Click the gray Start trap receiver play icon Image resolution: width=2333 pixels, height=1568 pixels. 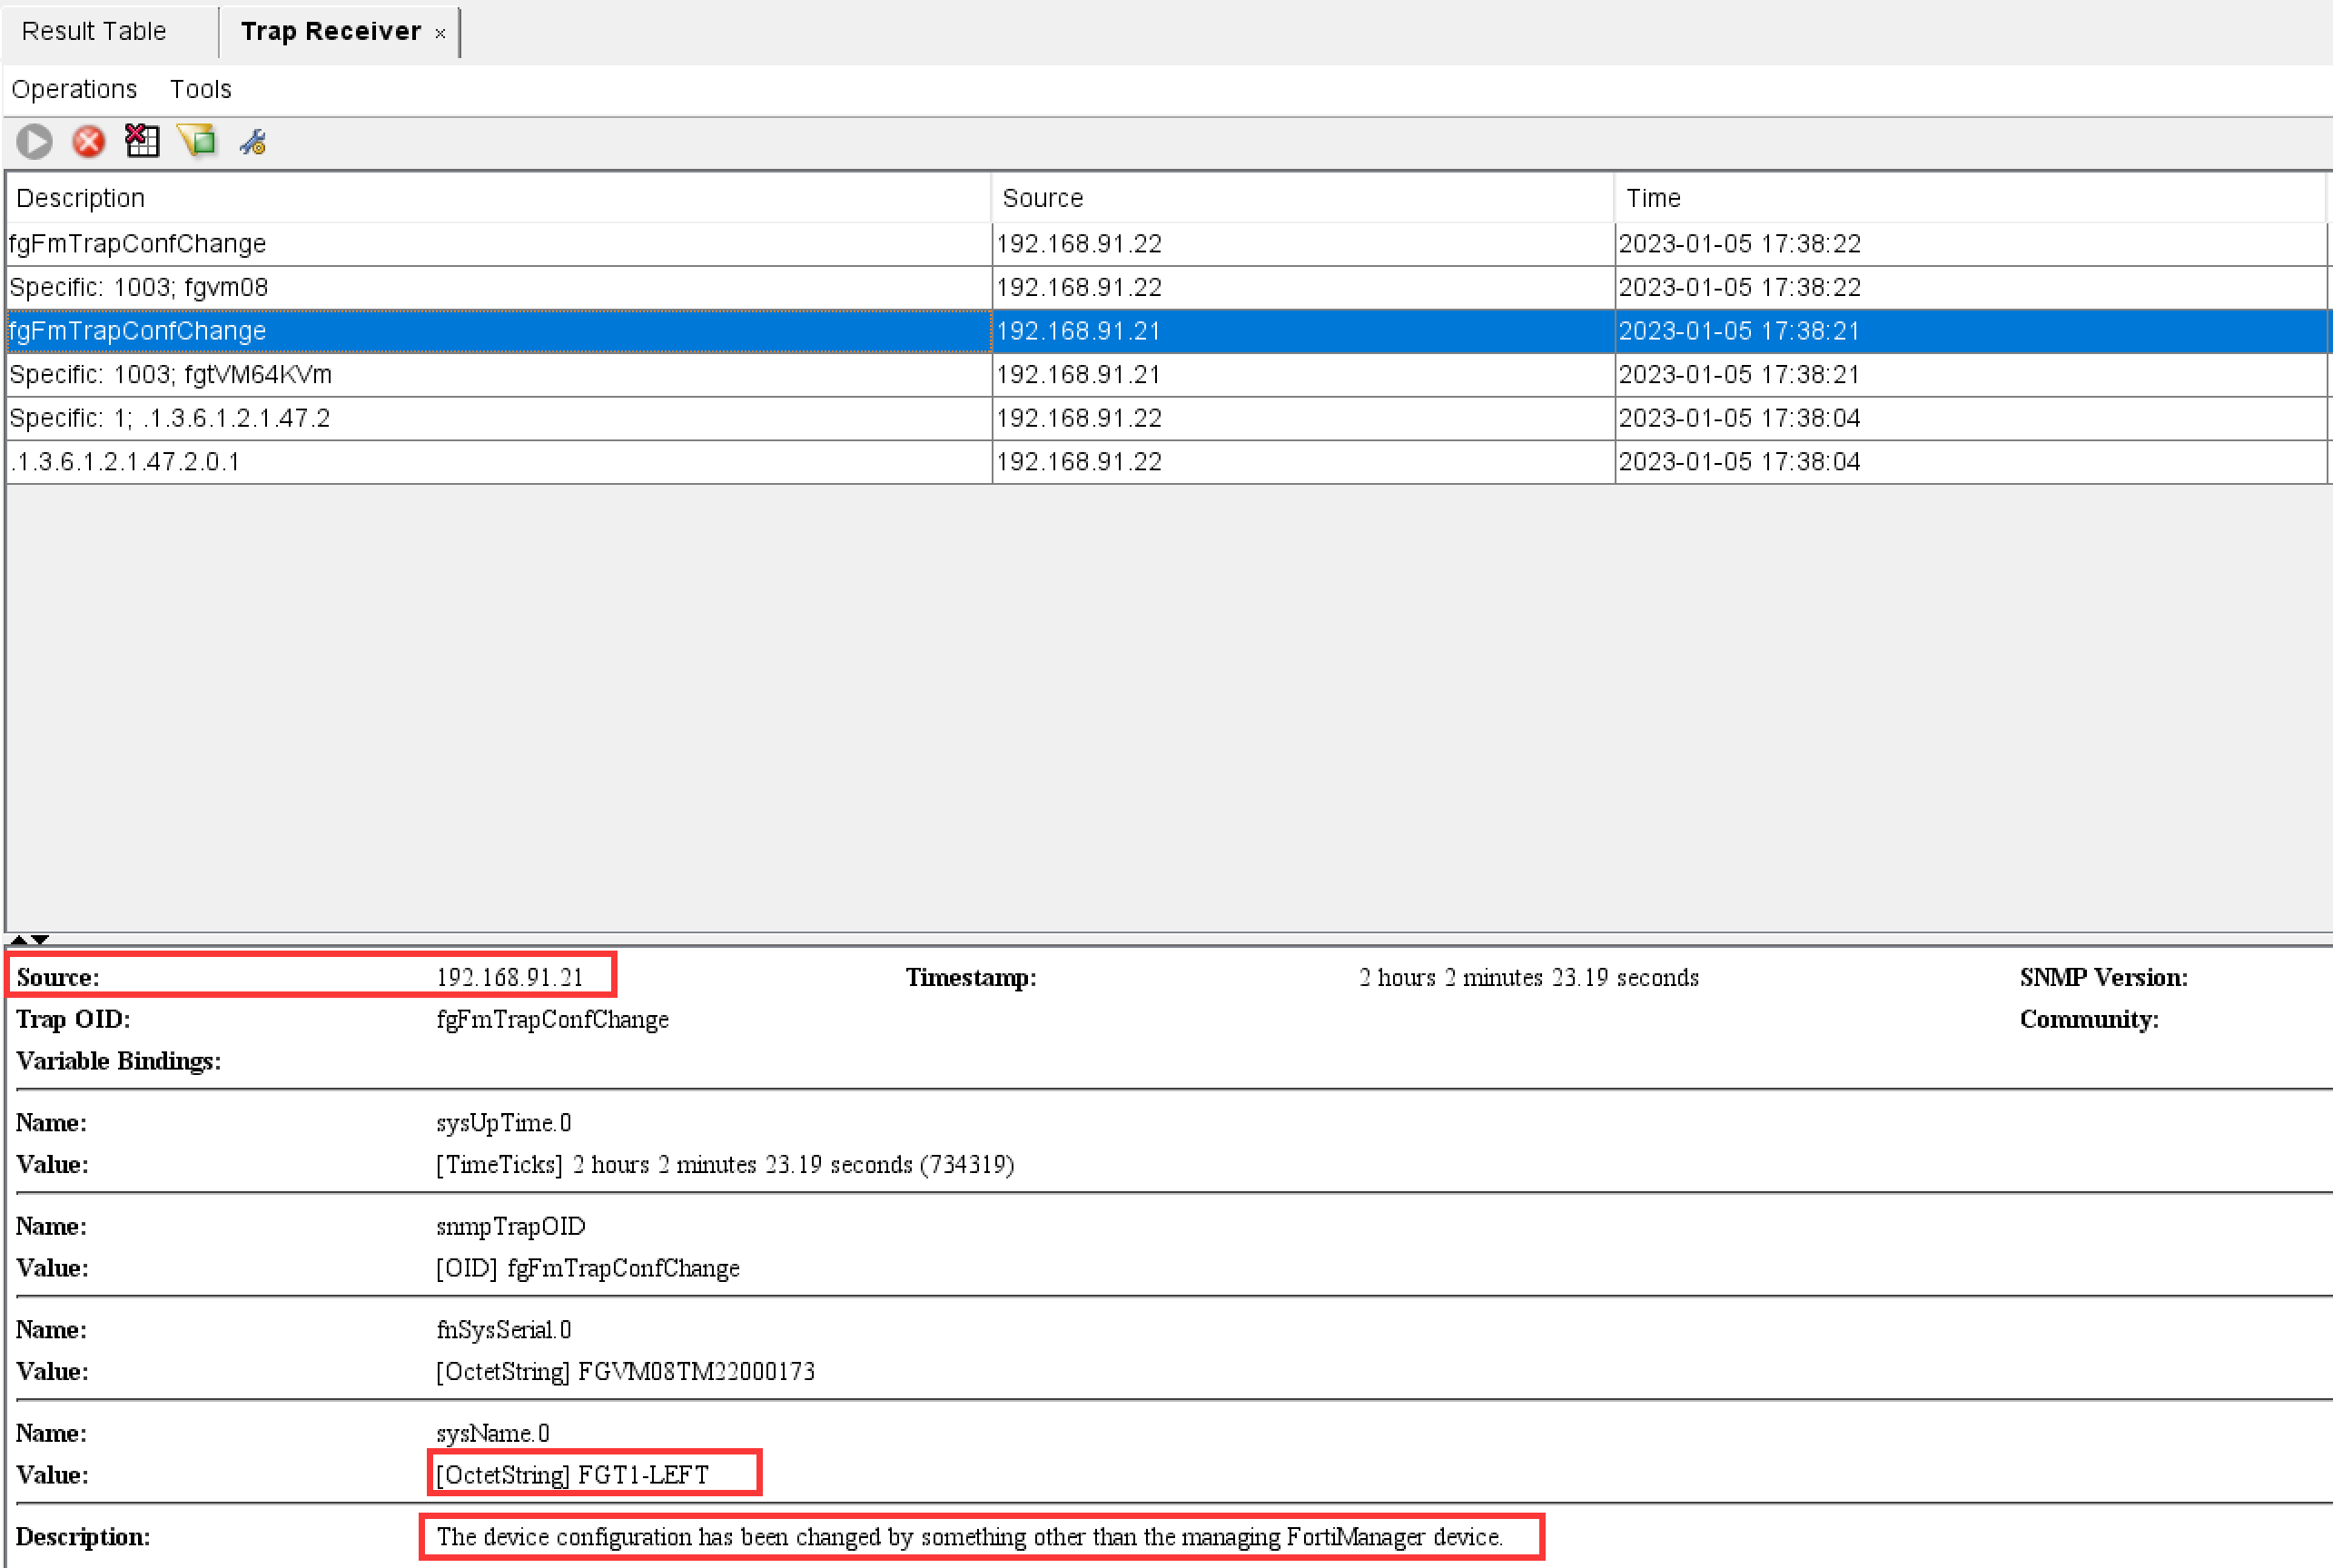tap(34, 141)
